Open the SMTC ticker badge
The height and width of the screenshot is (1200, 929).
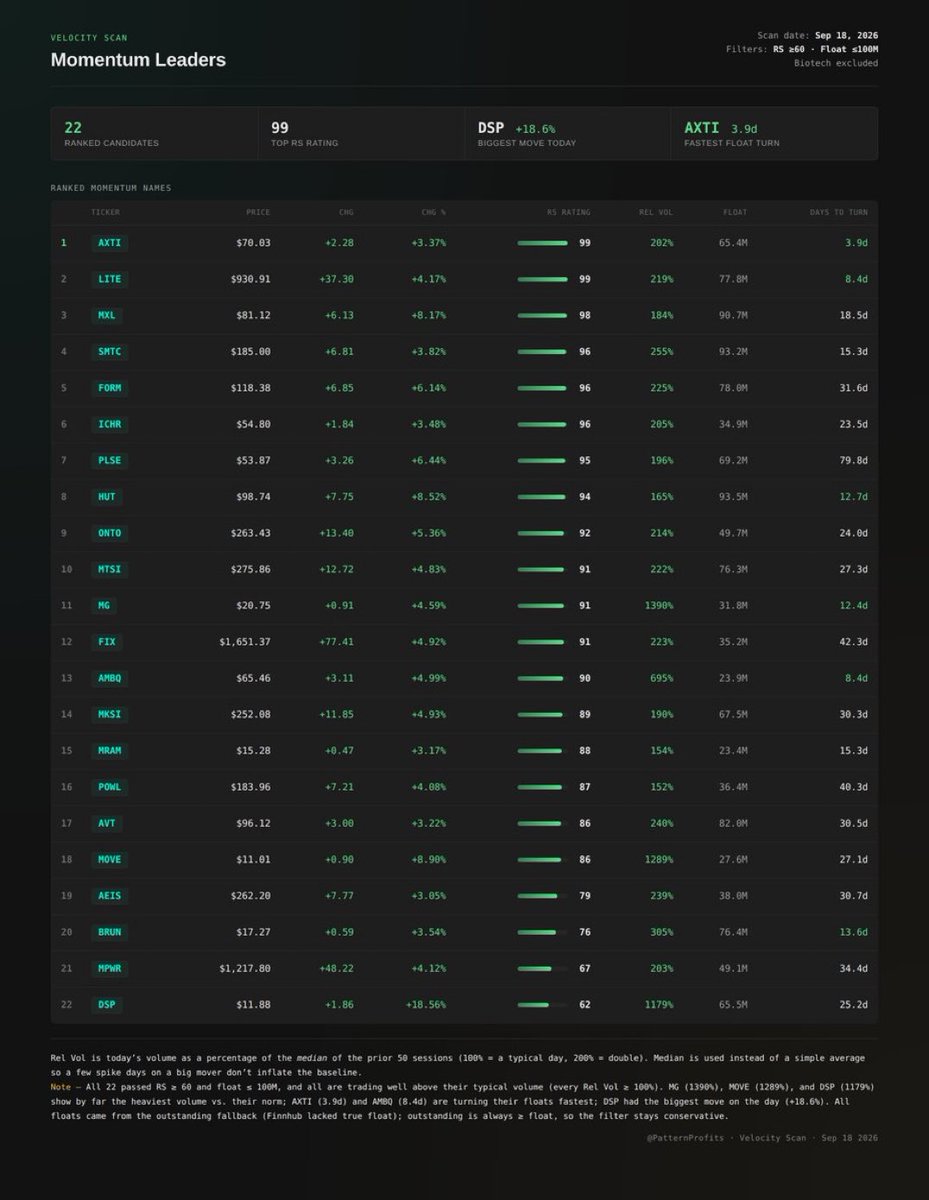pos(109,352)
